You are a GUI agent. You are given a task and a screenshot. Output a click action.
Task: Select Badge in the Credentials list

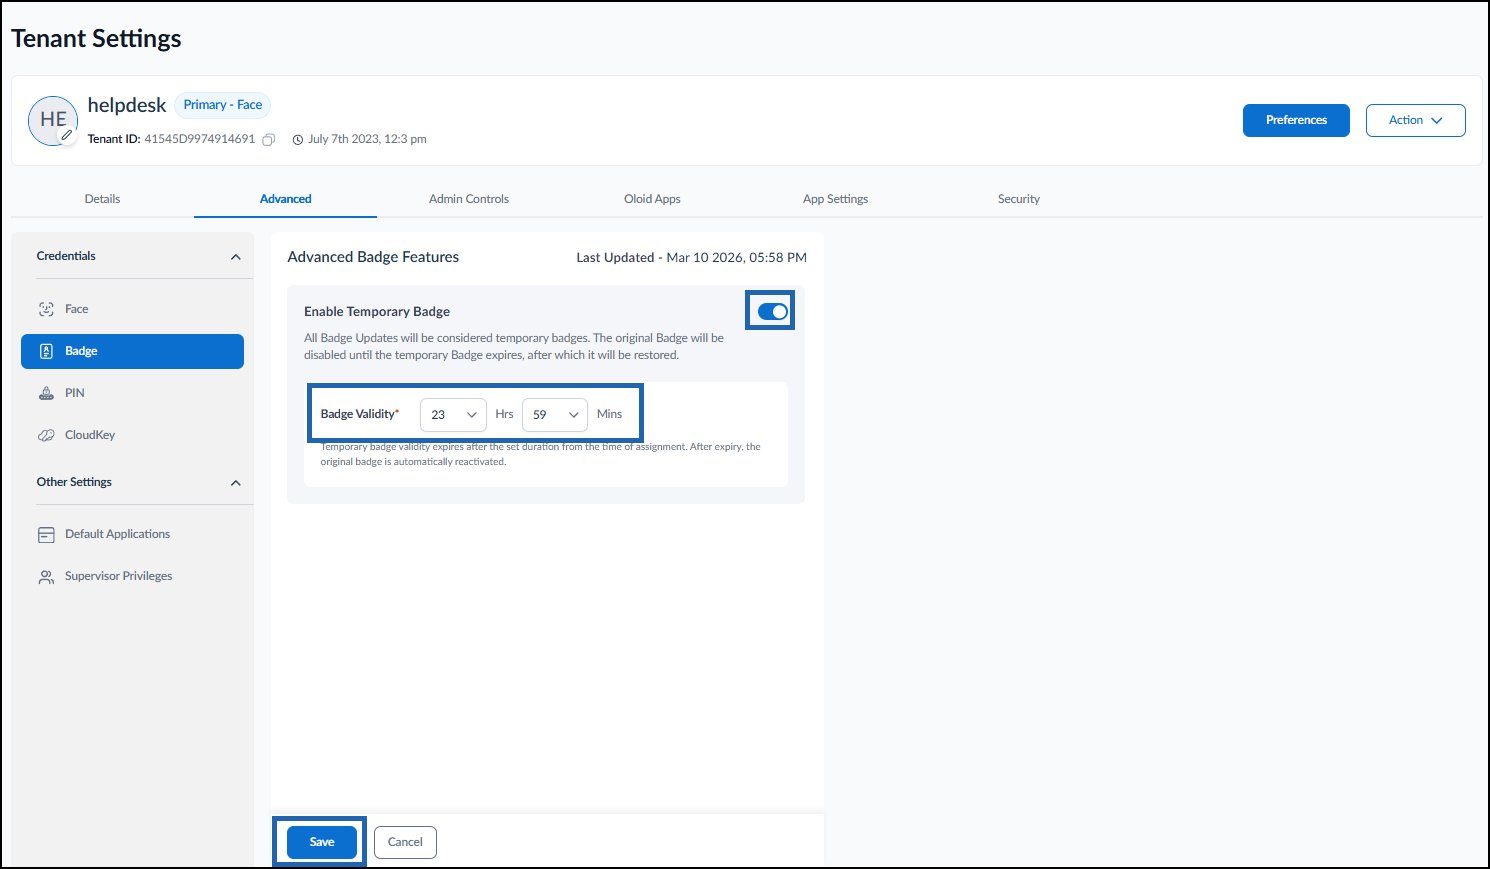[x=132, y=351]
